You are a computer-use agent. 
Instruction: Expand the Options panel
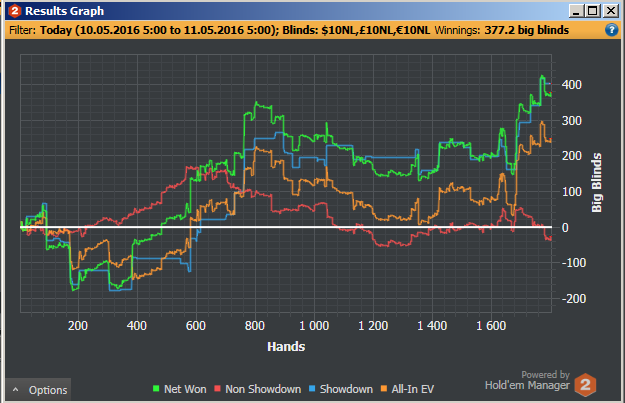[x=39, y=389]
